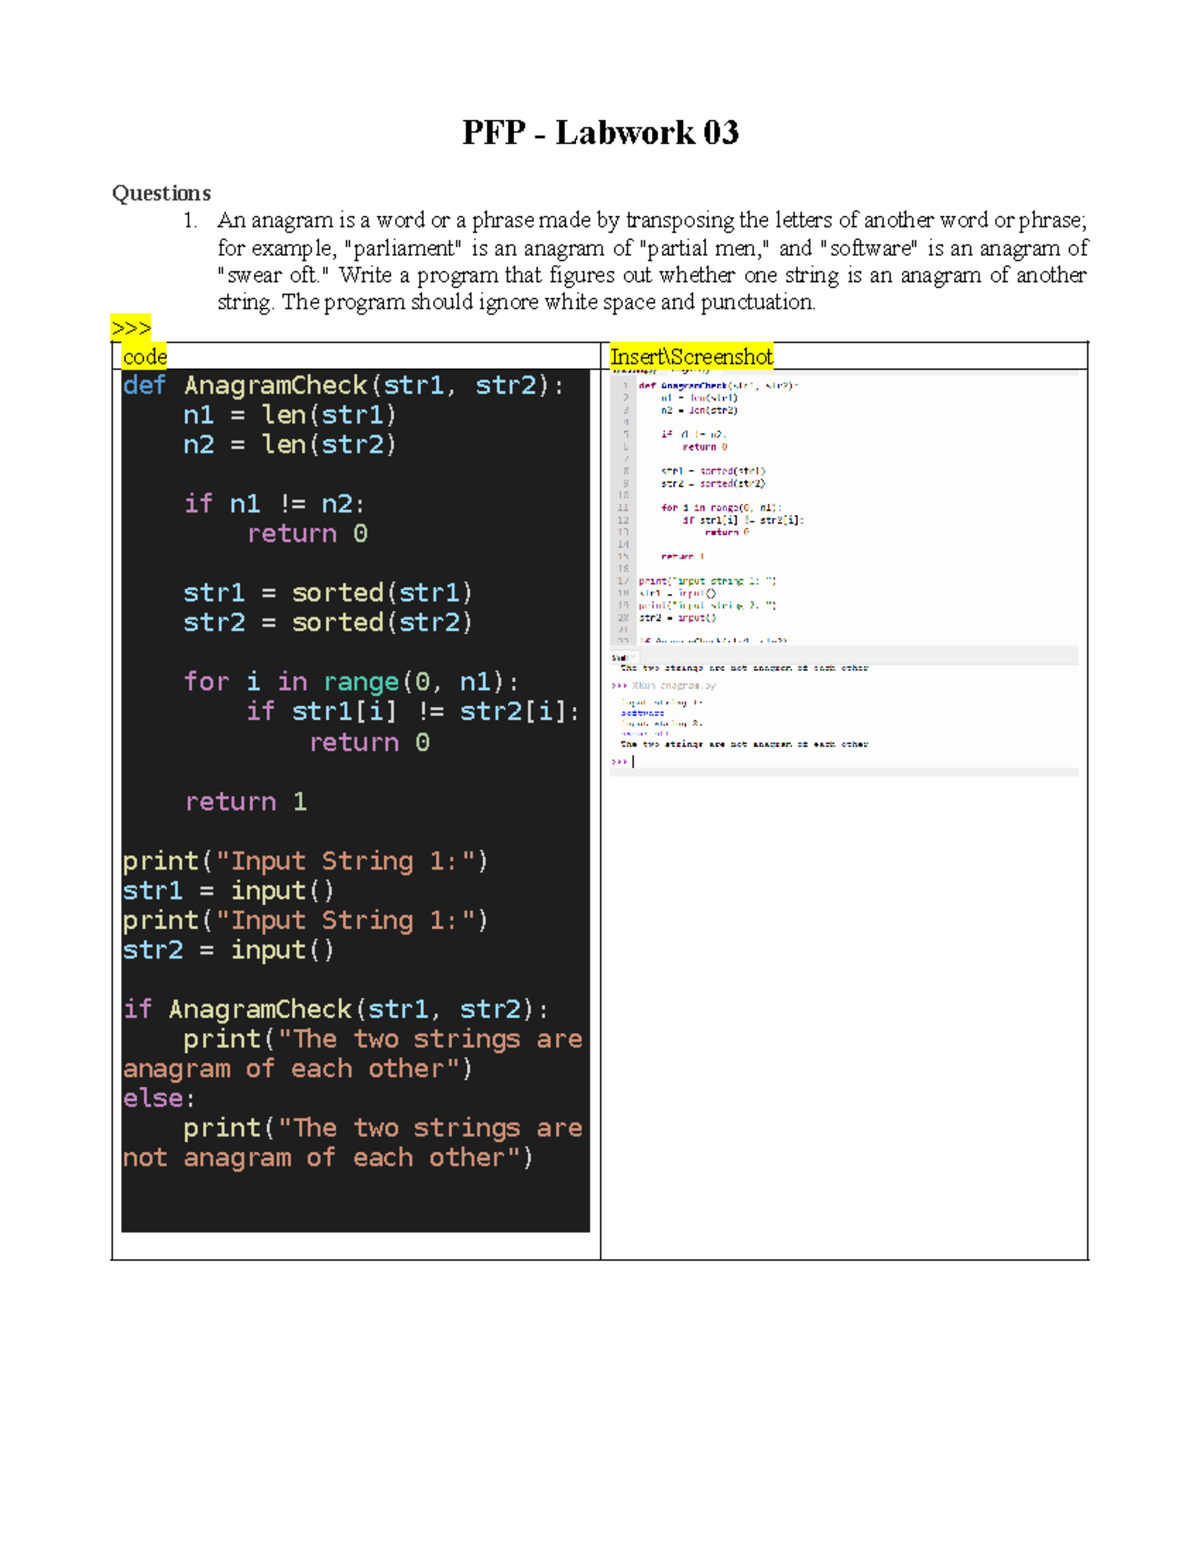Click "def AnagramCheck(str1, str2):" in the code panel

click(345, 385)
